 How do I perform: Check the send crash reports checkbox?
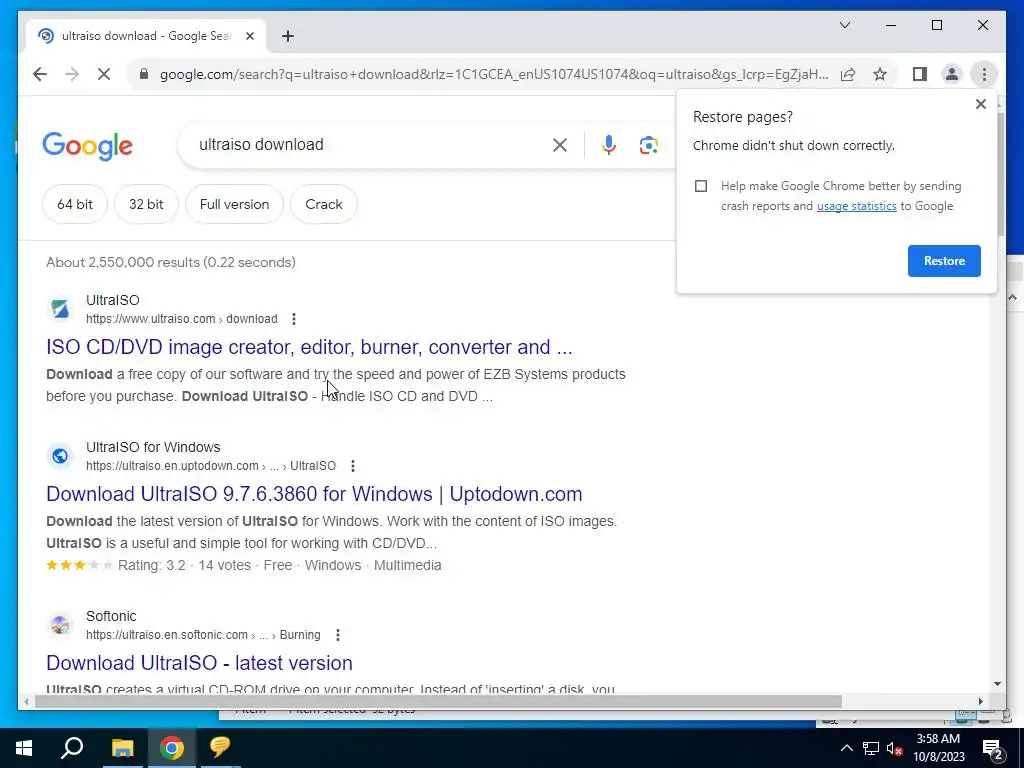click(x=701, y=186)
